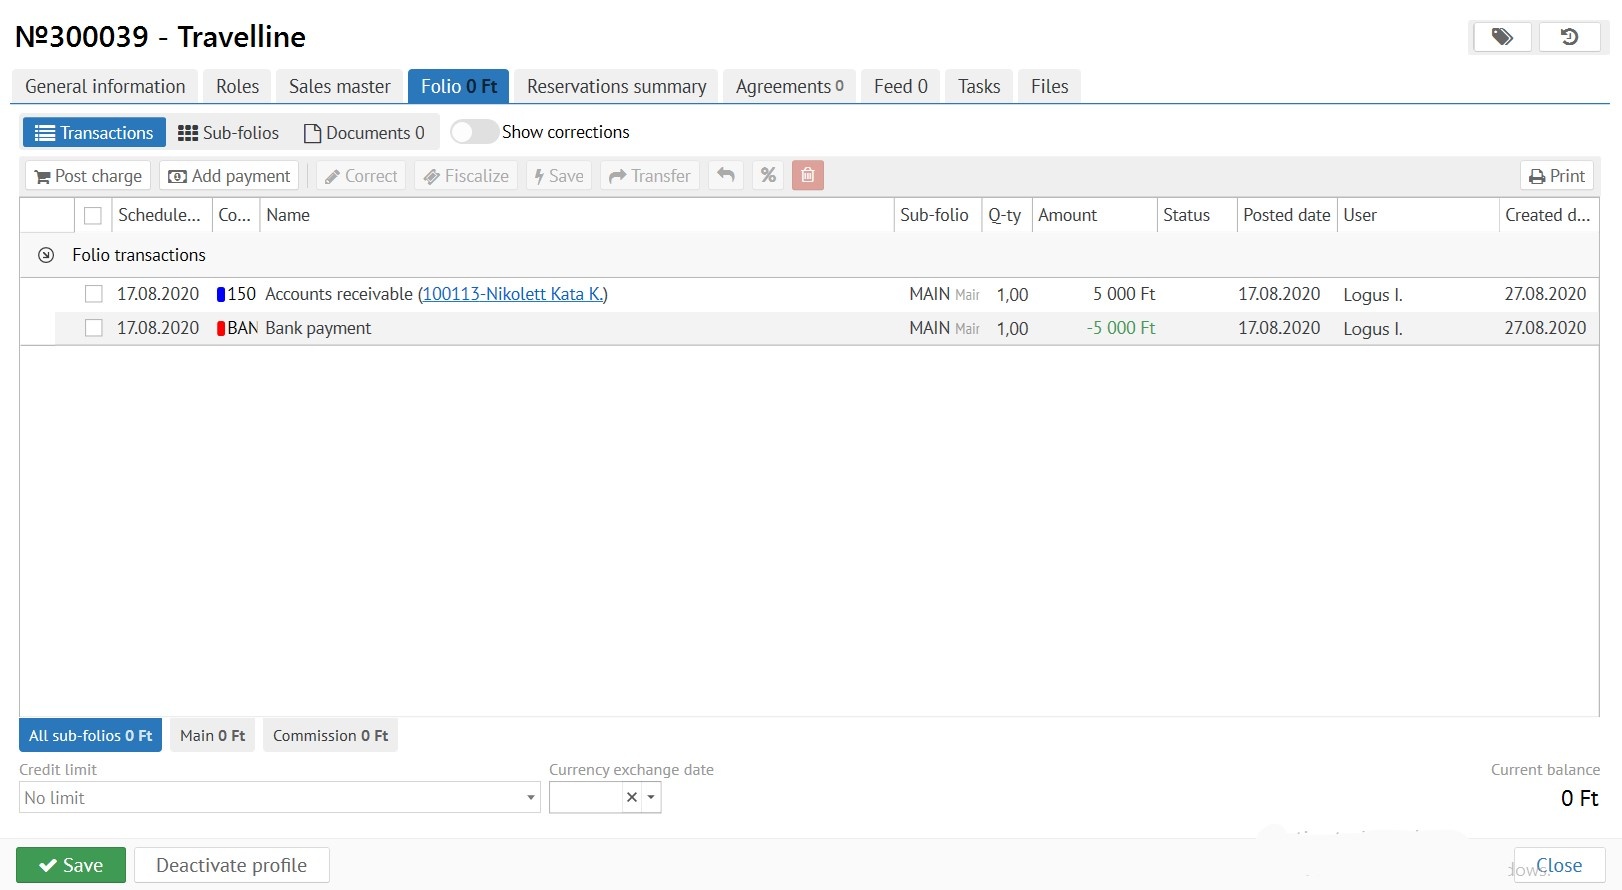The image size is (1622, 890).
Task: Open the 100113-Nikolett Kata K. link
Action: [512, 294]
